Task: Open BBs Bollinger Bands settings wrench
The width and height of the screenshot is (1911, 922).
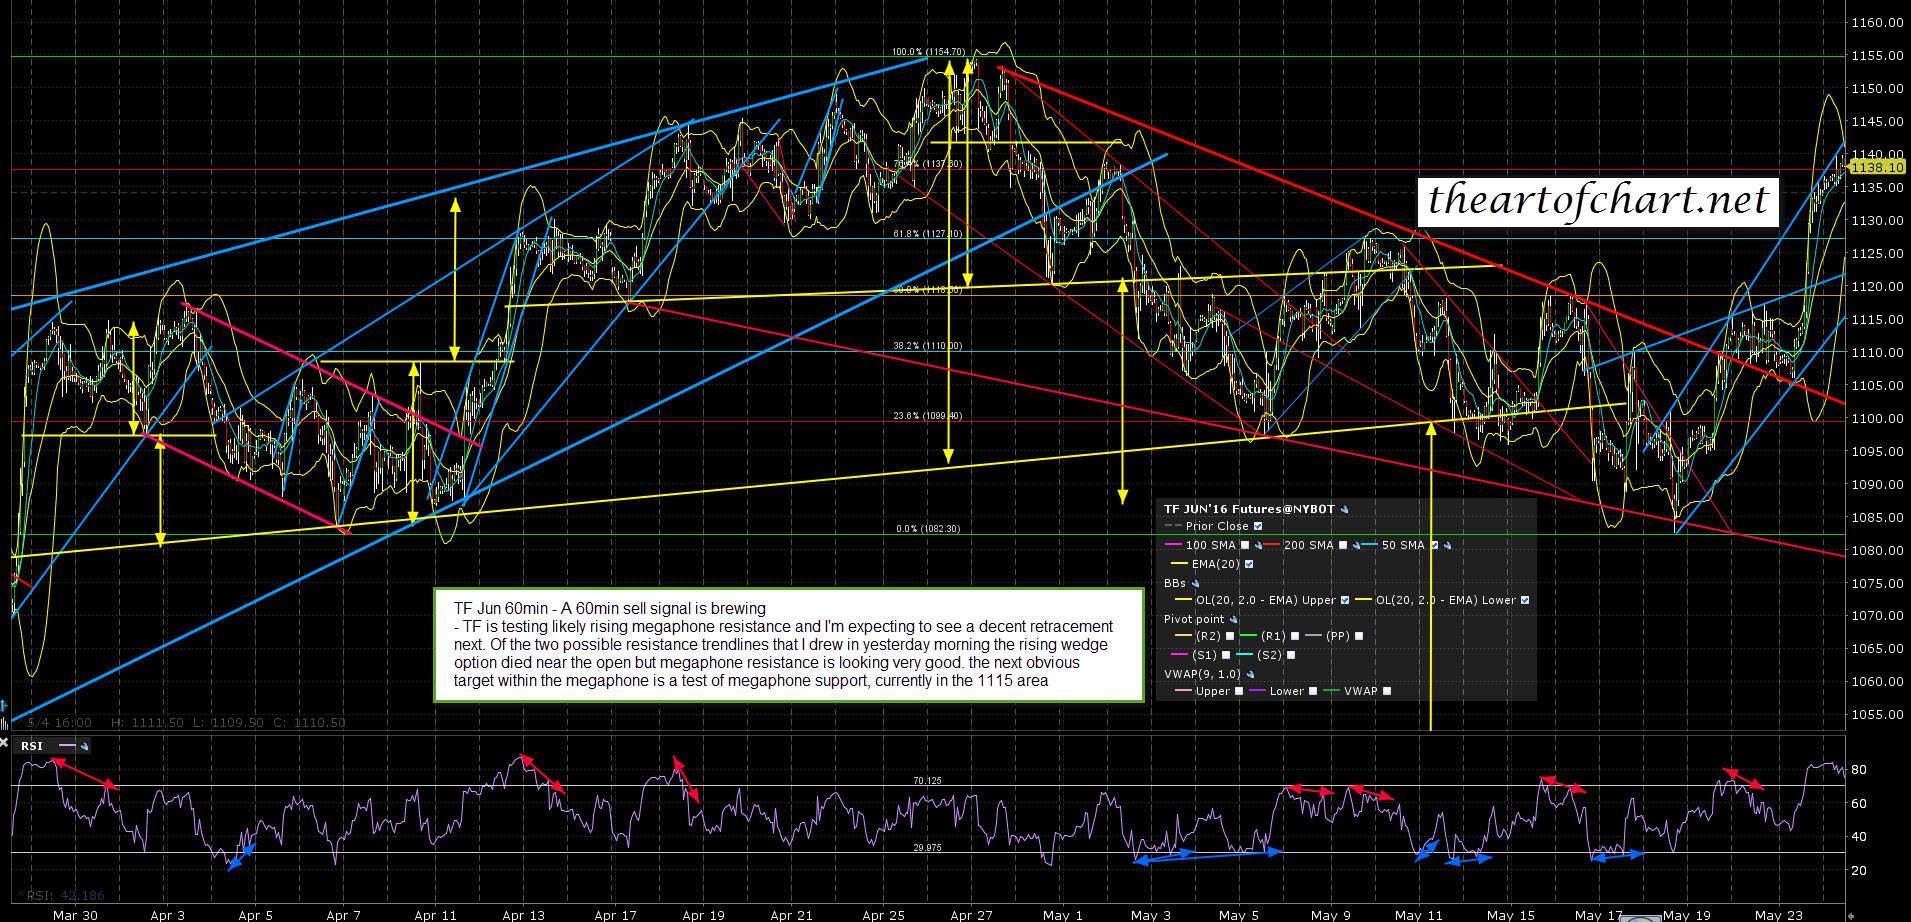Action: point(1195,584)
